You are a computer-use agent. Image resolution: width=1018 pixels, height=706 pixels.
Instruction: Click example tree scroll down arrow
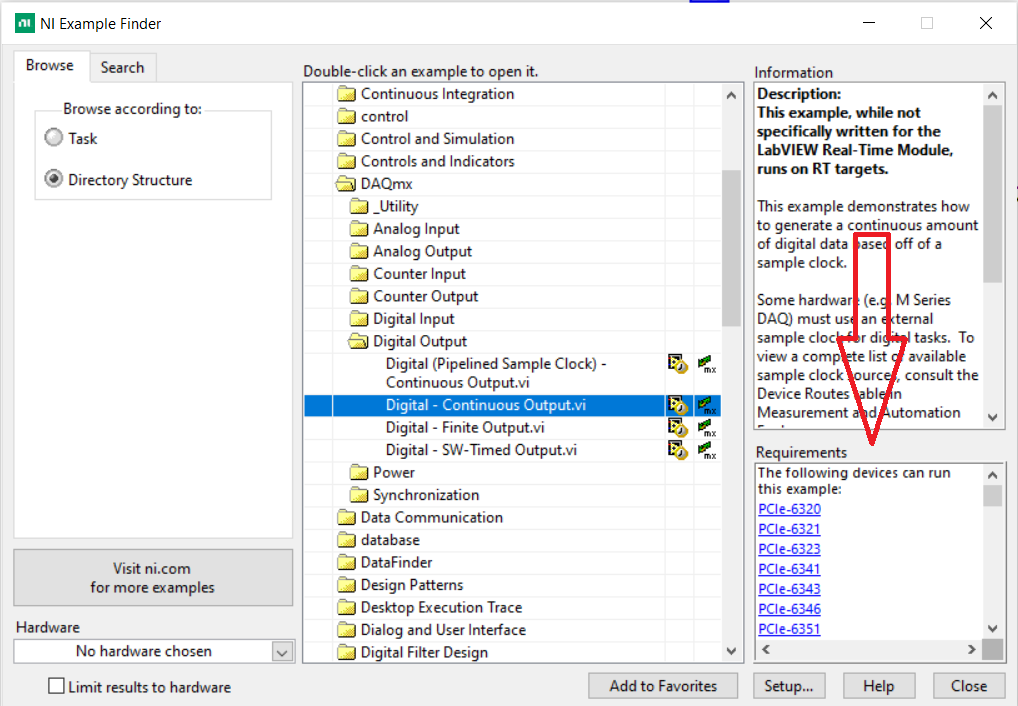click(731, 651)
